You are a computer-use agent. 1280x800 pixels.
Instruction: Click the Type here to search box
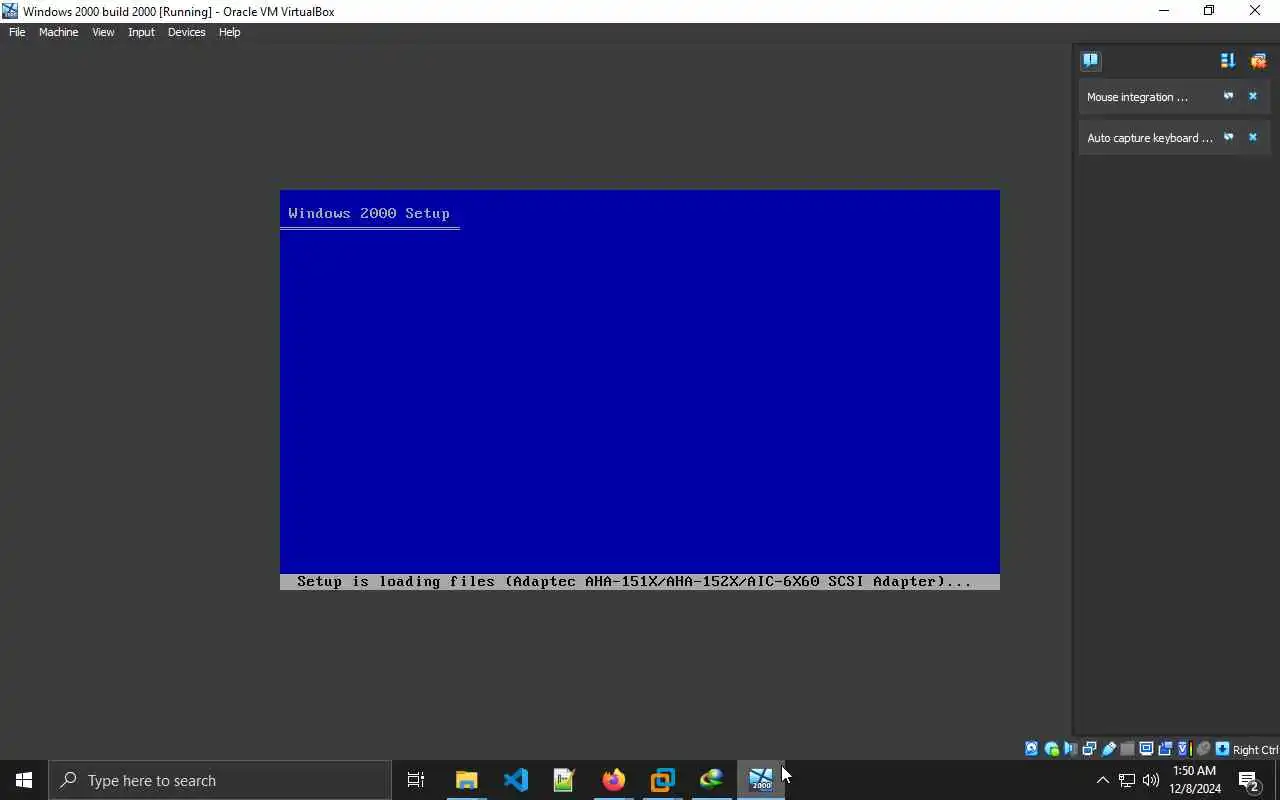point(220,780)
